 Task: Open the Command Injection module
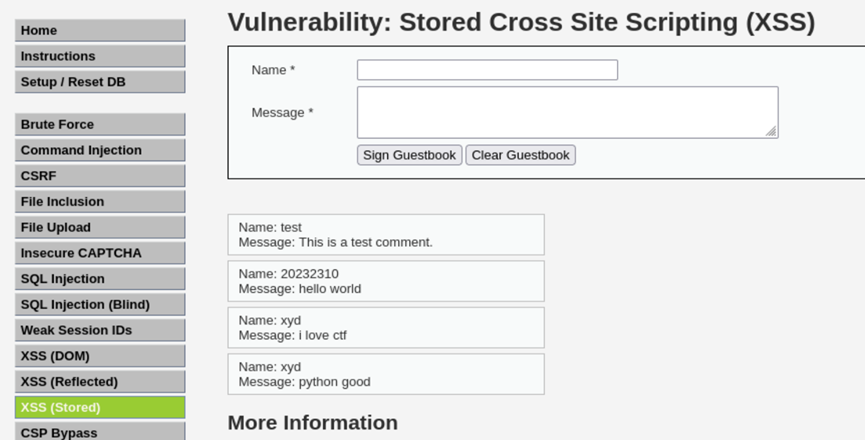[x=100, y=150]
